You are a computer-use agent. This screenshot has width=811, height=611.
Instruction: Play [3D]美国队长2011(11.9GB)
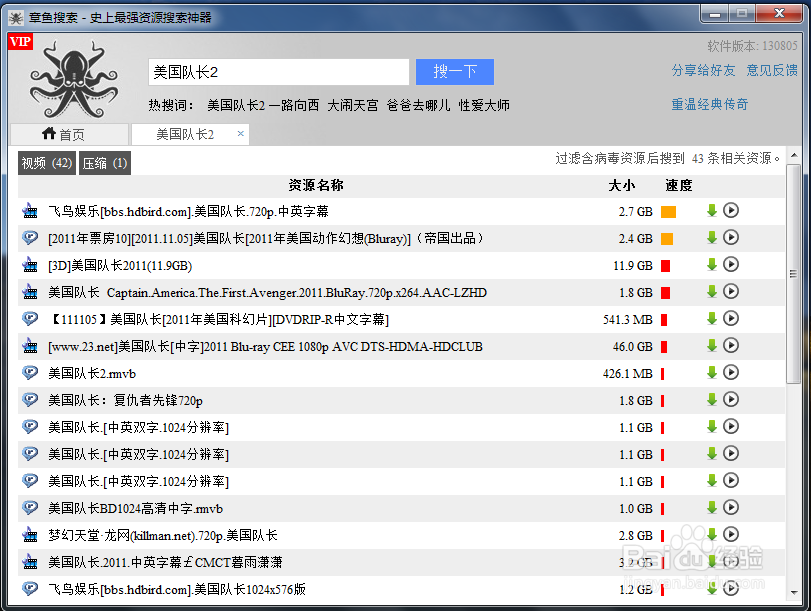(x=731, y=264)
